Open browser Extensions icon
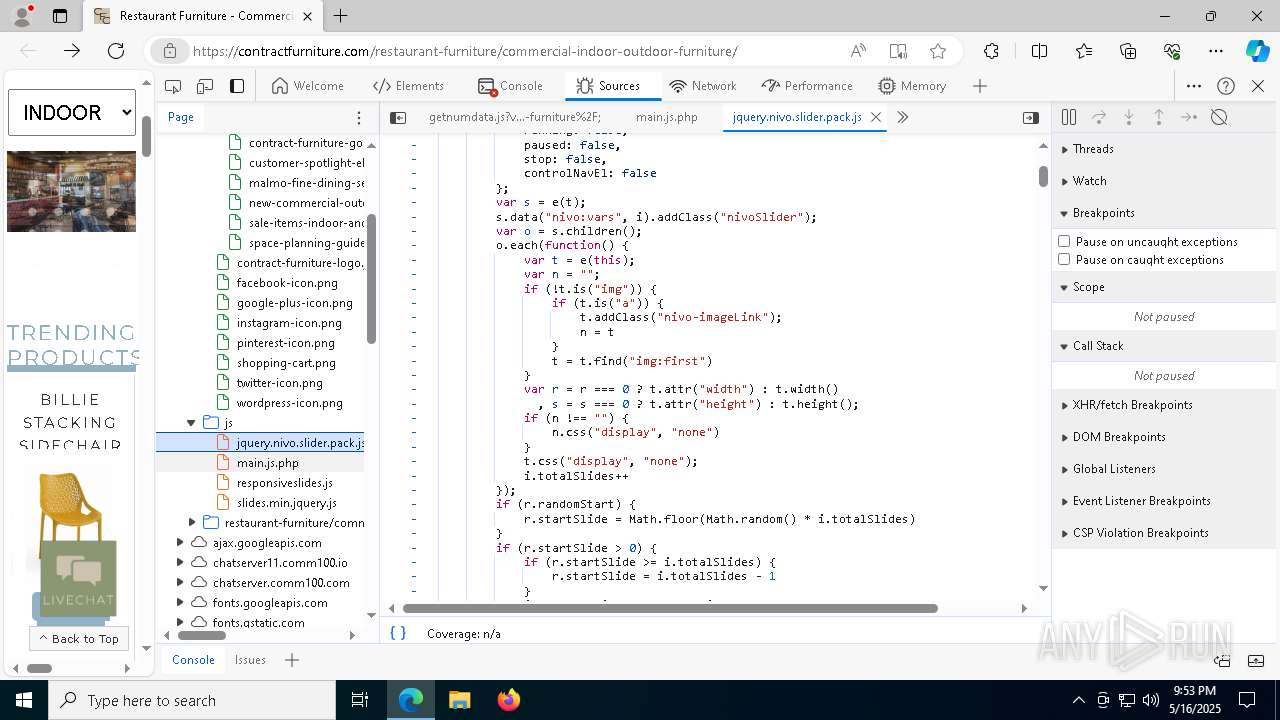The image size is (1280, 720). click(991, 51)
